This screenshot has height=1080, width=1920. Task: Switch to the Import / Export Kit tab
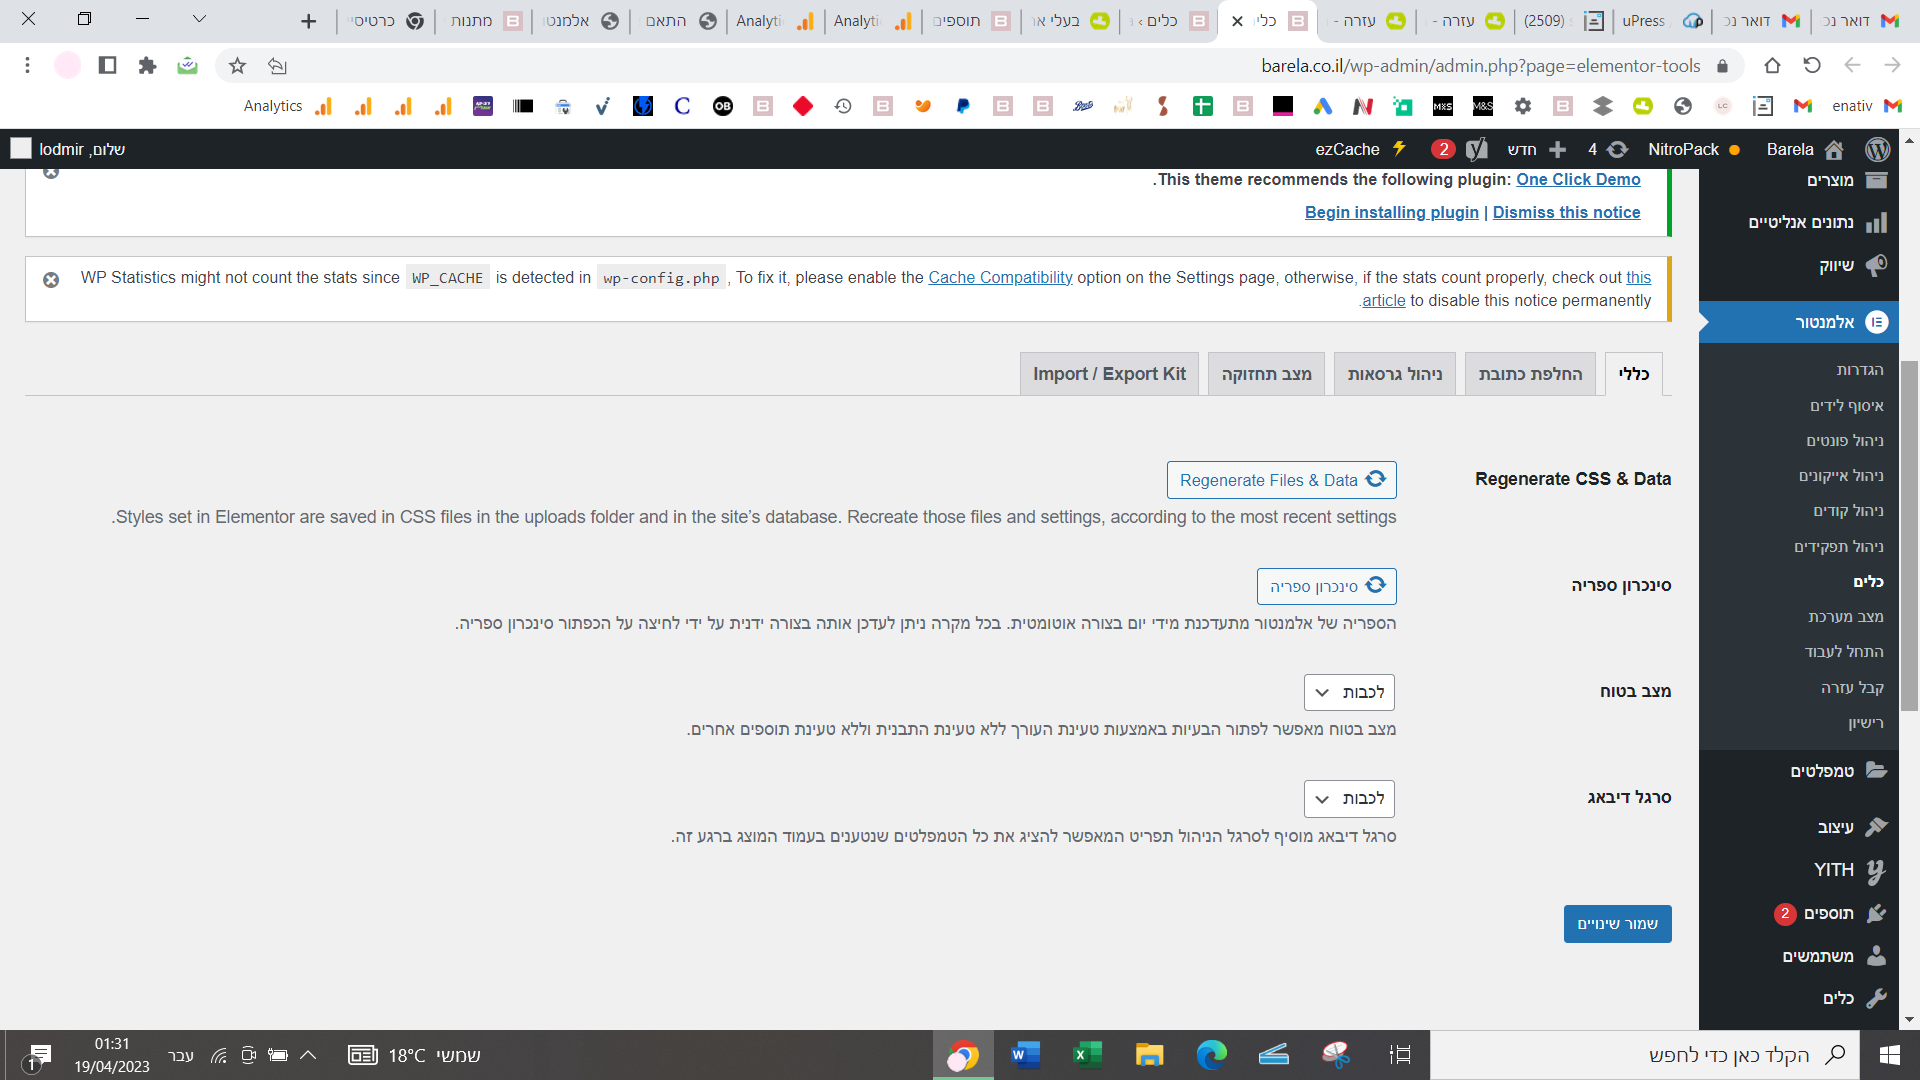tap(1109, 374)
